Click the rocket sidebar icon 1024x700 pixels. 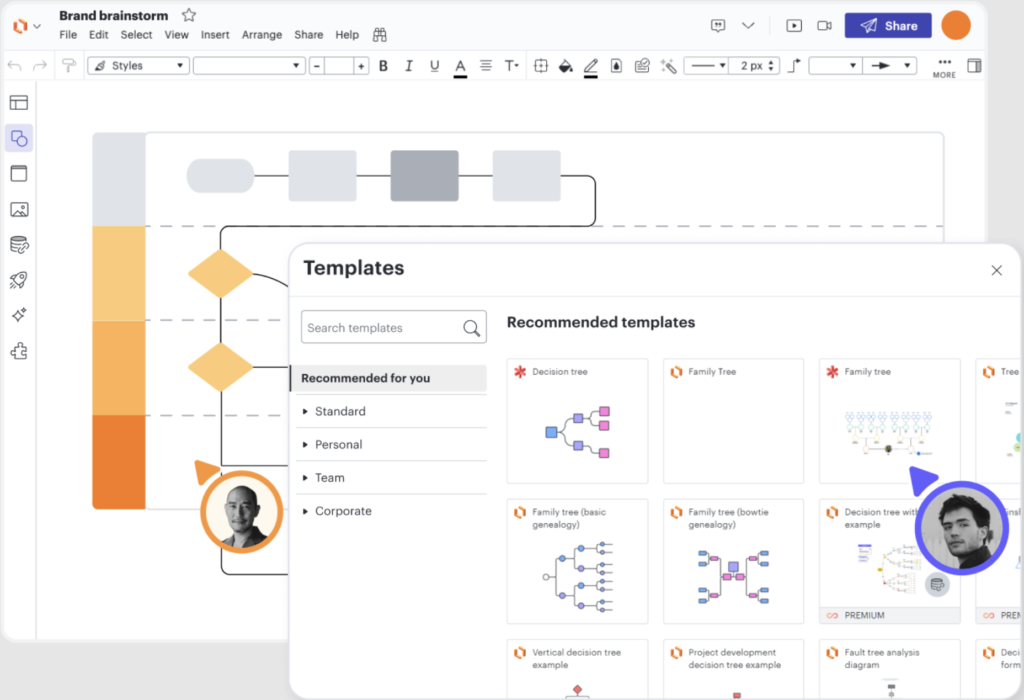19,280
